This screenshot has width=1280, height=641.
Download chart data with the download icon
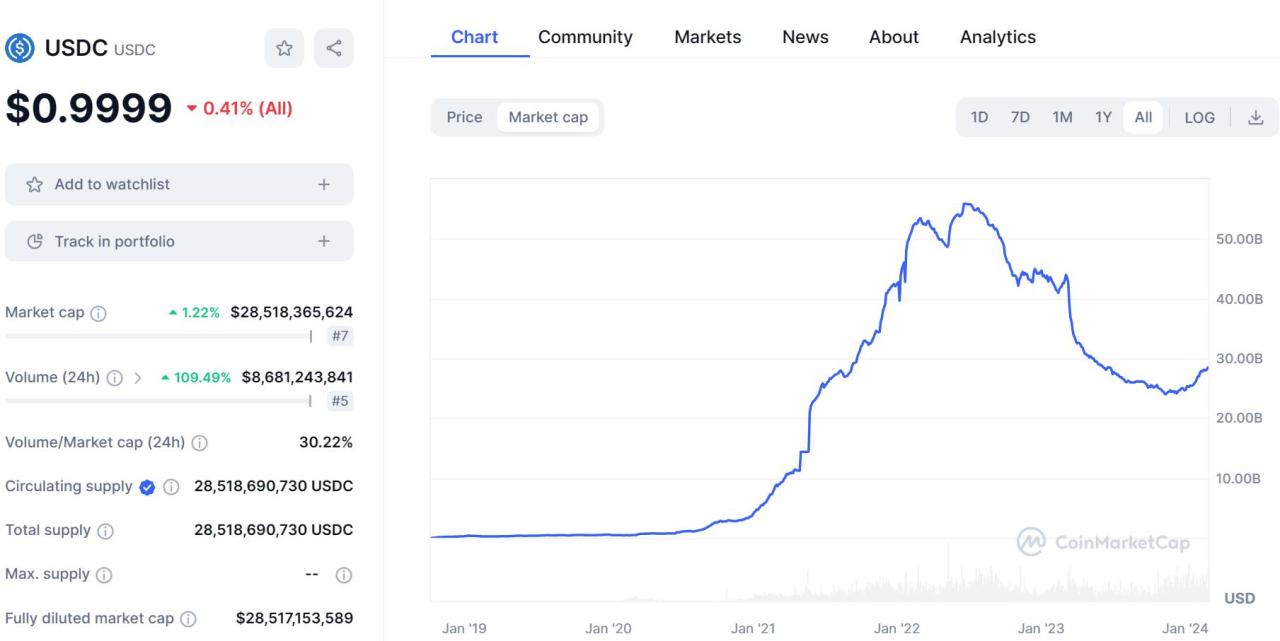pos(1256,117)
